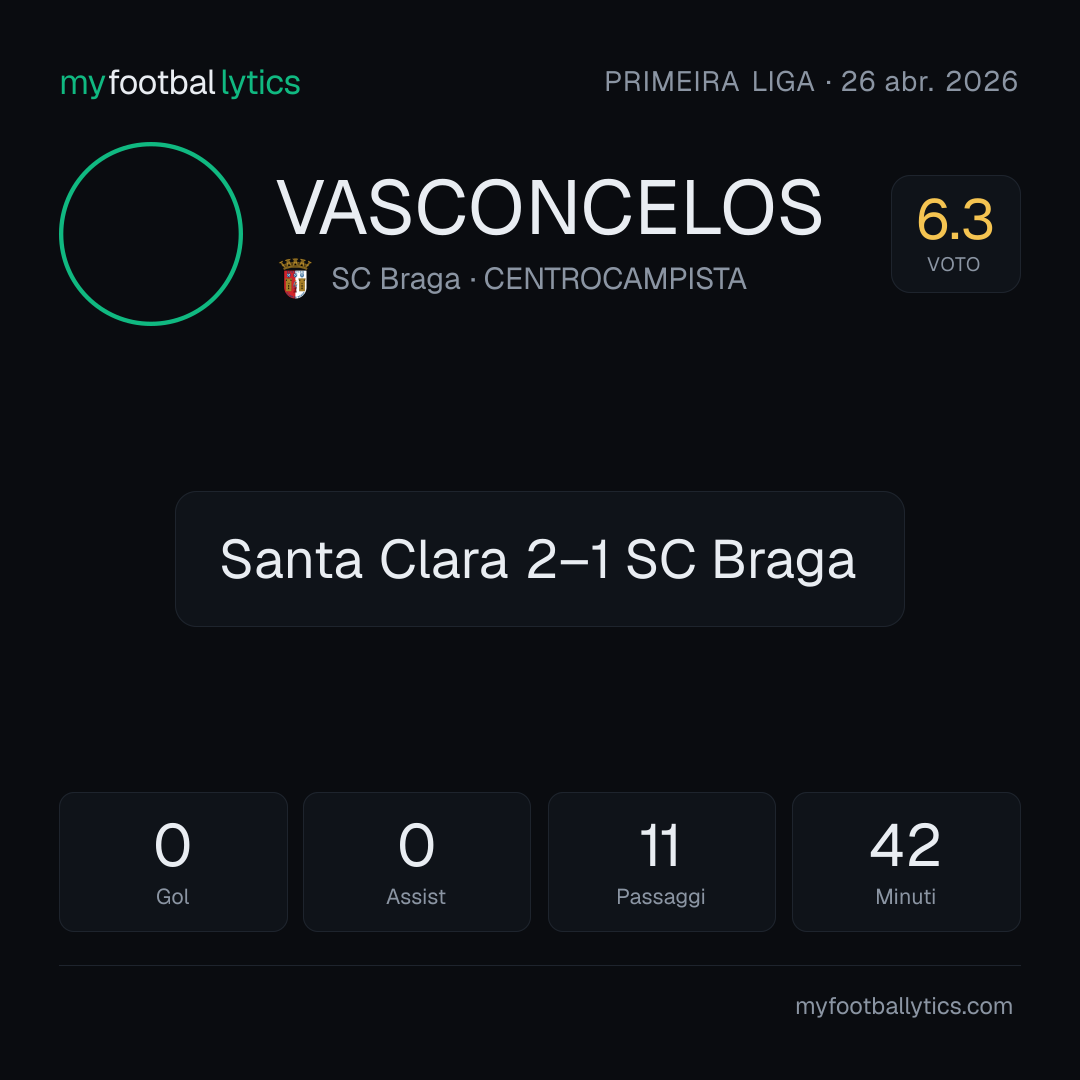Click the Santa Clara 2–1 SC Braga scoreboard
Viewport: 1080px width, 1080px height.
pos(539,559)
